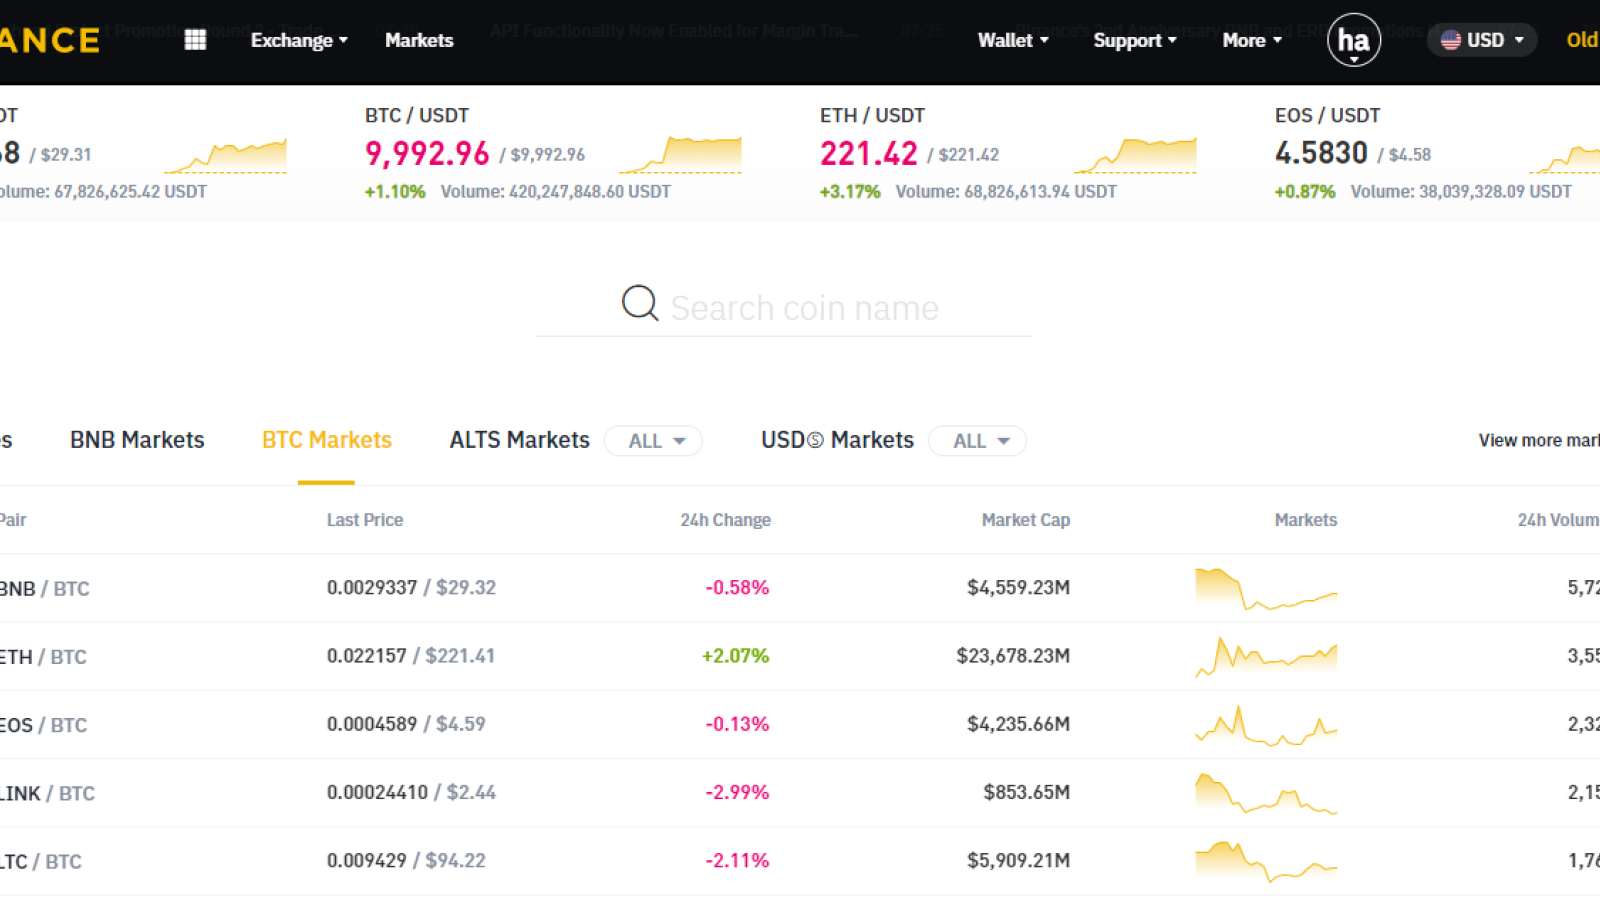Sort by Market Cap column
Screen dimensions: 1600x900
[1026, 520]
